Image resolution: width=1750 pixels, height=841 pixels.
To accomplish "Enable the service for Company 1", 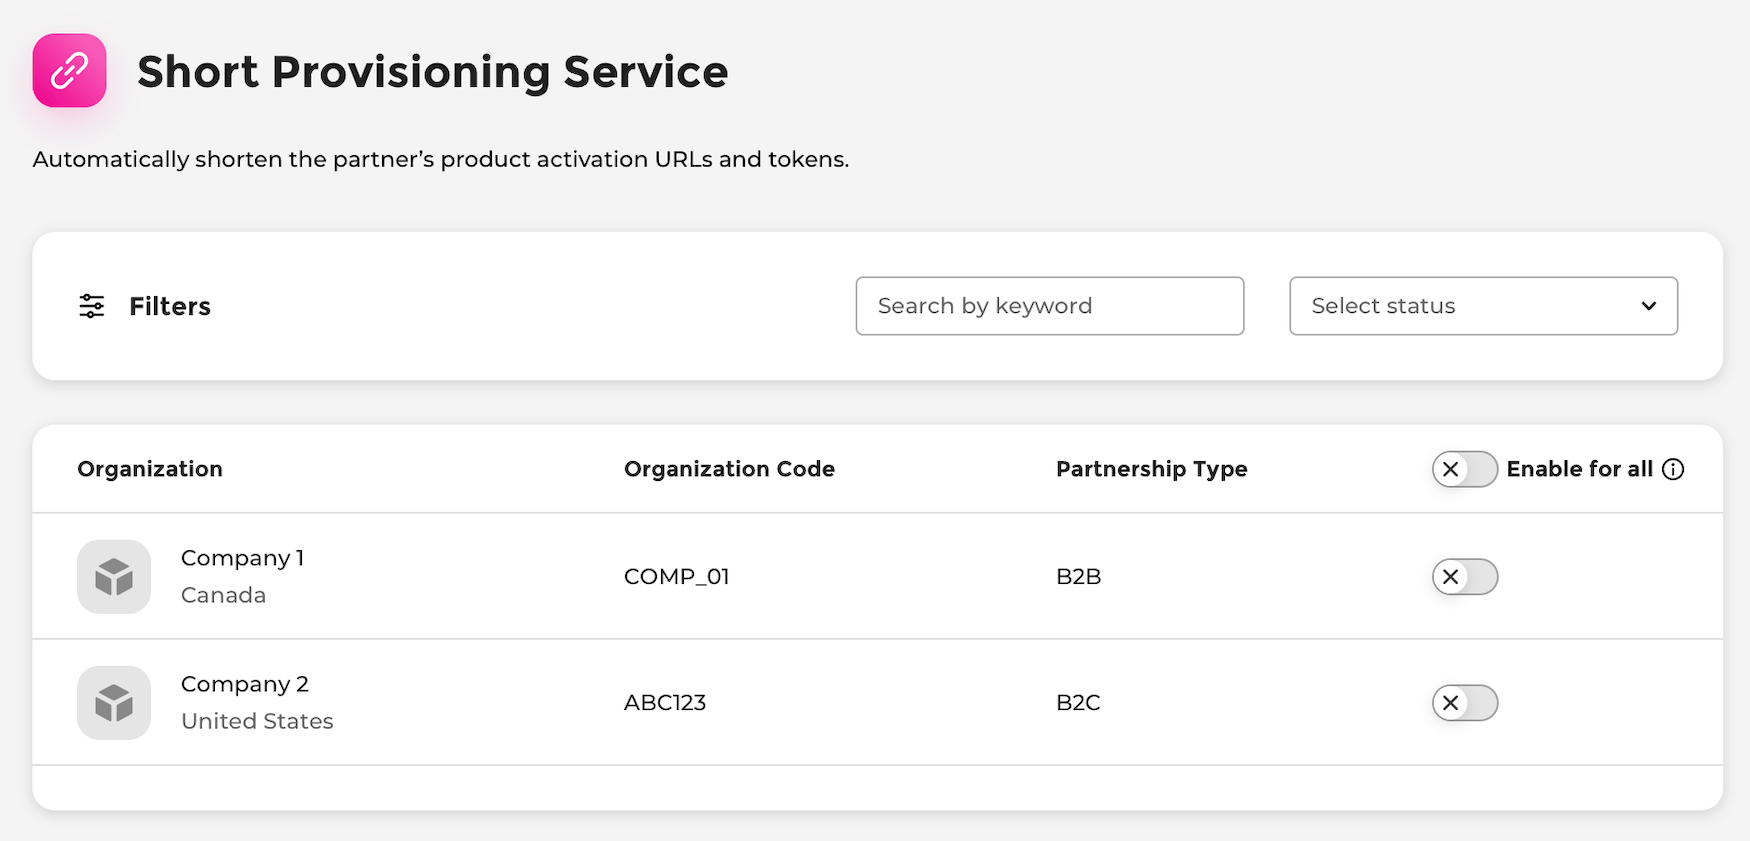I will 1465,577.
